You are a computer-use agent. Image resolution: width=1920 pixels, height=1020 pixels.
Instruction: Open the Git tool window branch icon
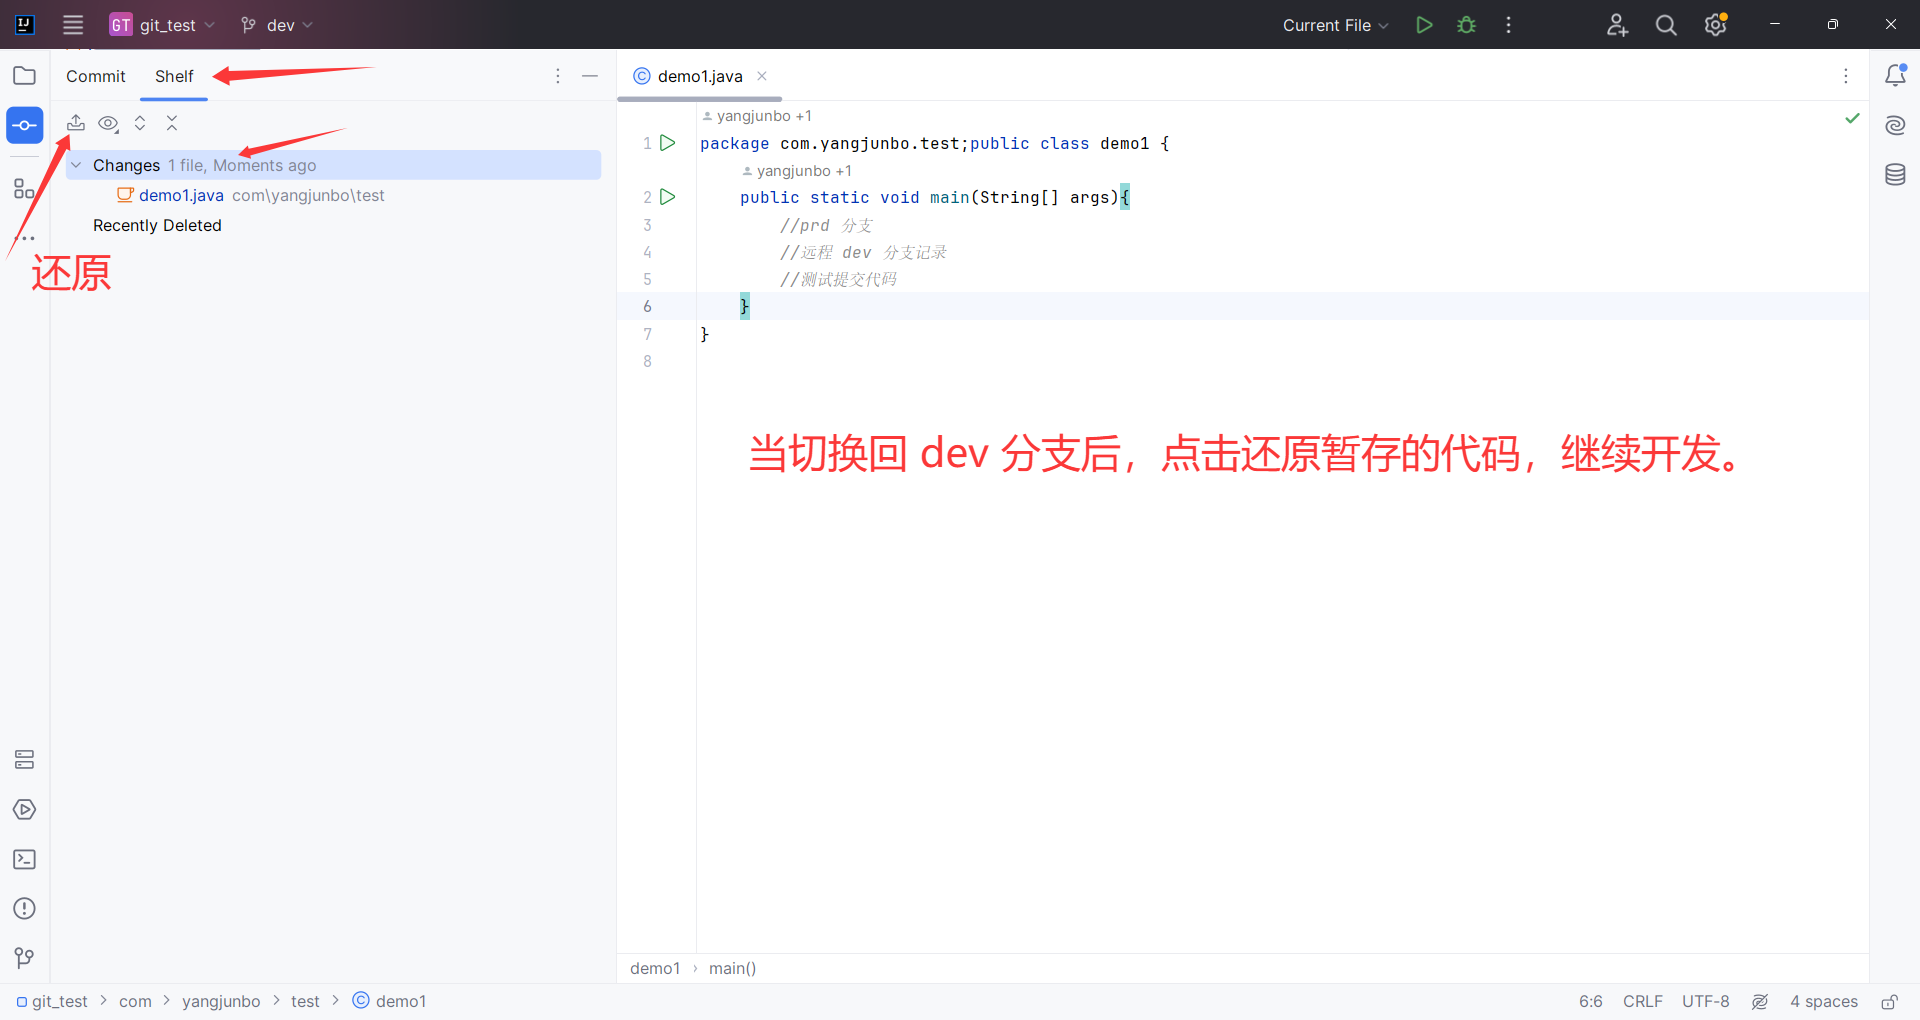[x=24, y=958]
